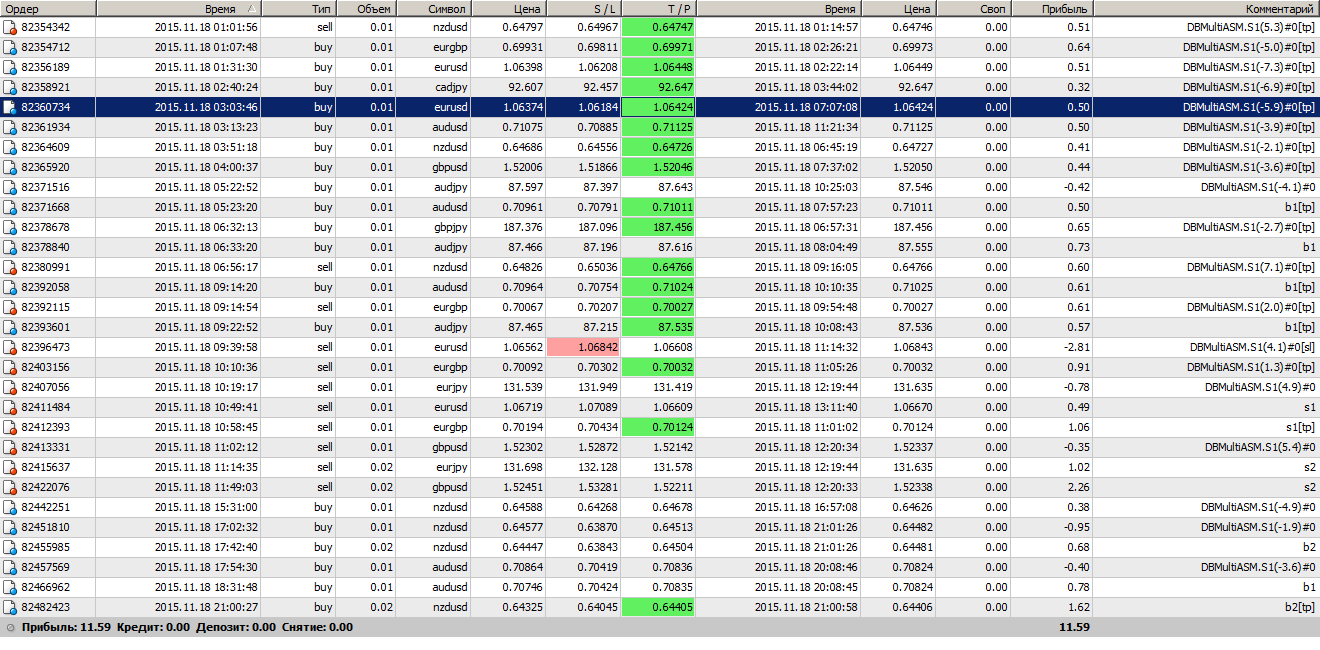Click the order icon for 82361934
1320x650 pixels.
coord(10,127)
